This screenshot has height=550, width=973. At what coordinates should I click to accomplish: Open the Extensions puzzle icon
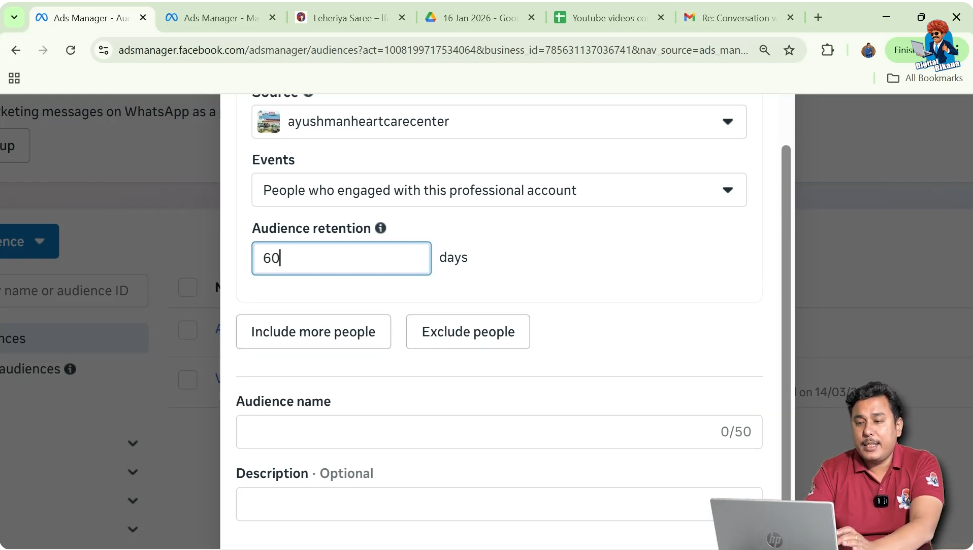tap(828, 50)
